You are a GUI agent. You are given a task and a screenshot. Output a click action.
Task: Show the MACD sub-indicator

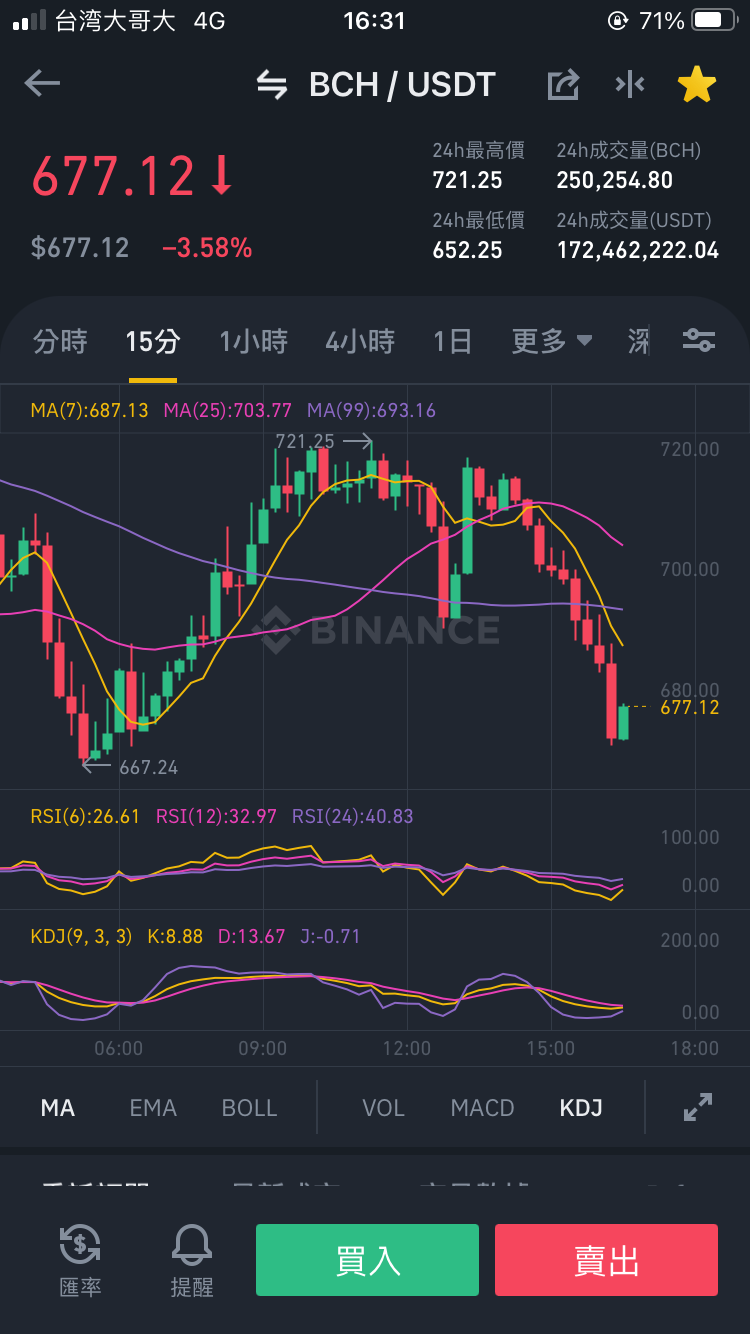pyautogui.click(x=482, y=1108)
